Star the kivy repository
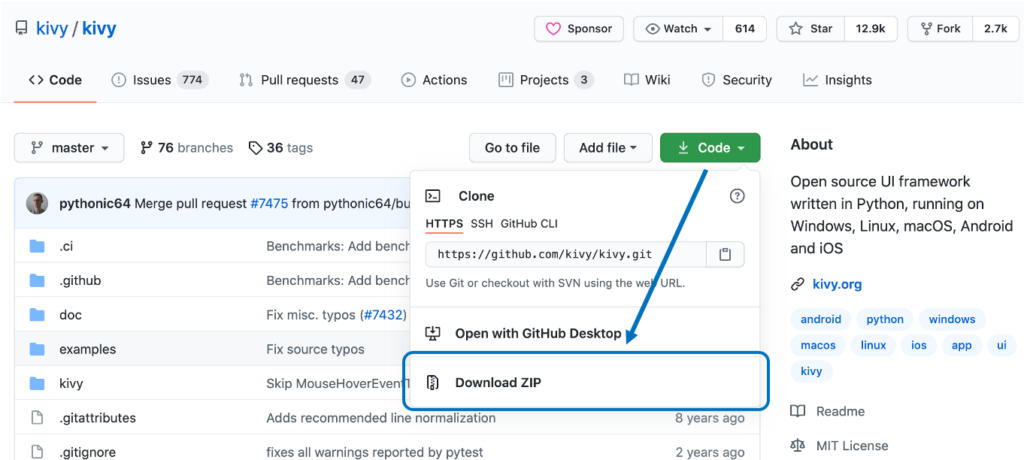Screen dimensions: 1024x460 coord(811,29)
